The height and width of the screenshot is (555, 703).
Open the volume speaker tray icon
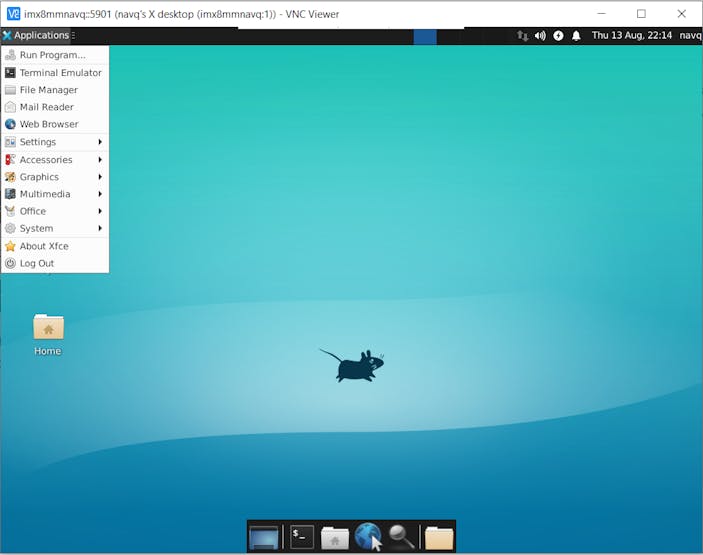point(540,35)
